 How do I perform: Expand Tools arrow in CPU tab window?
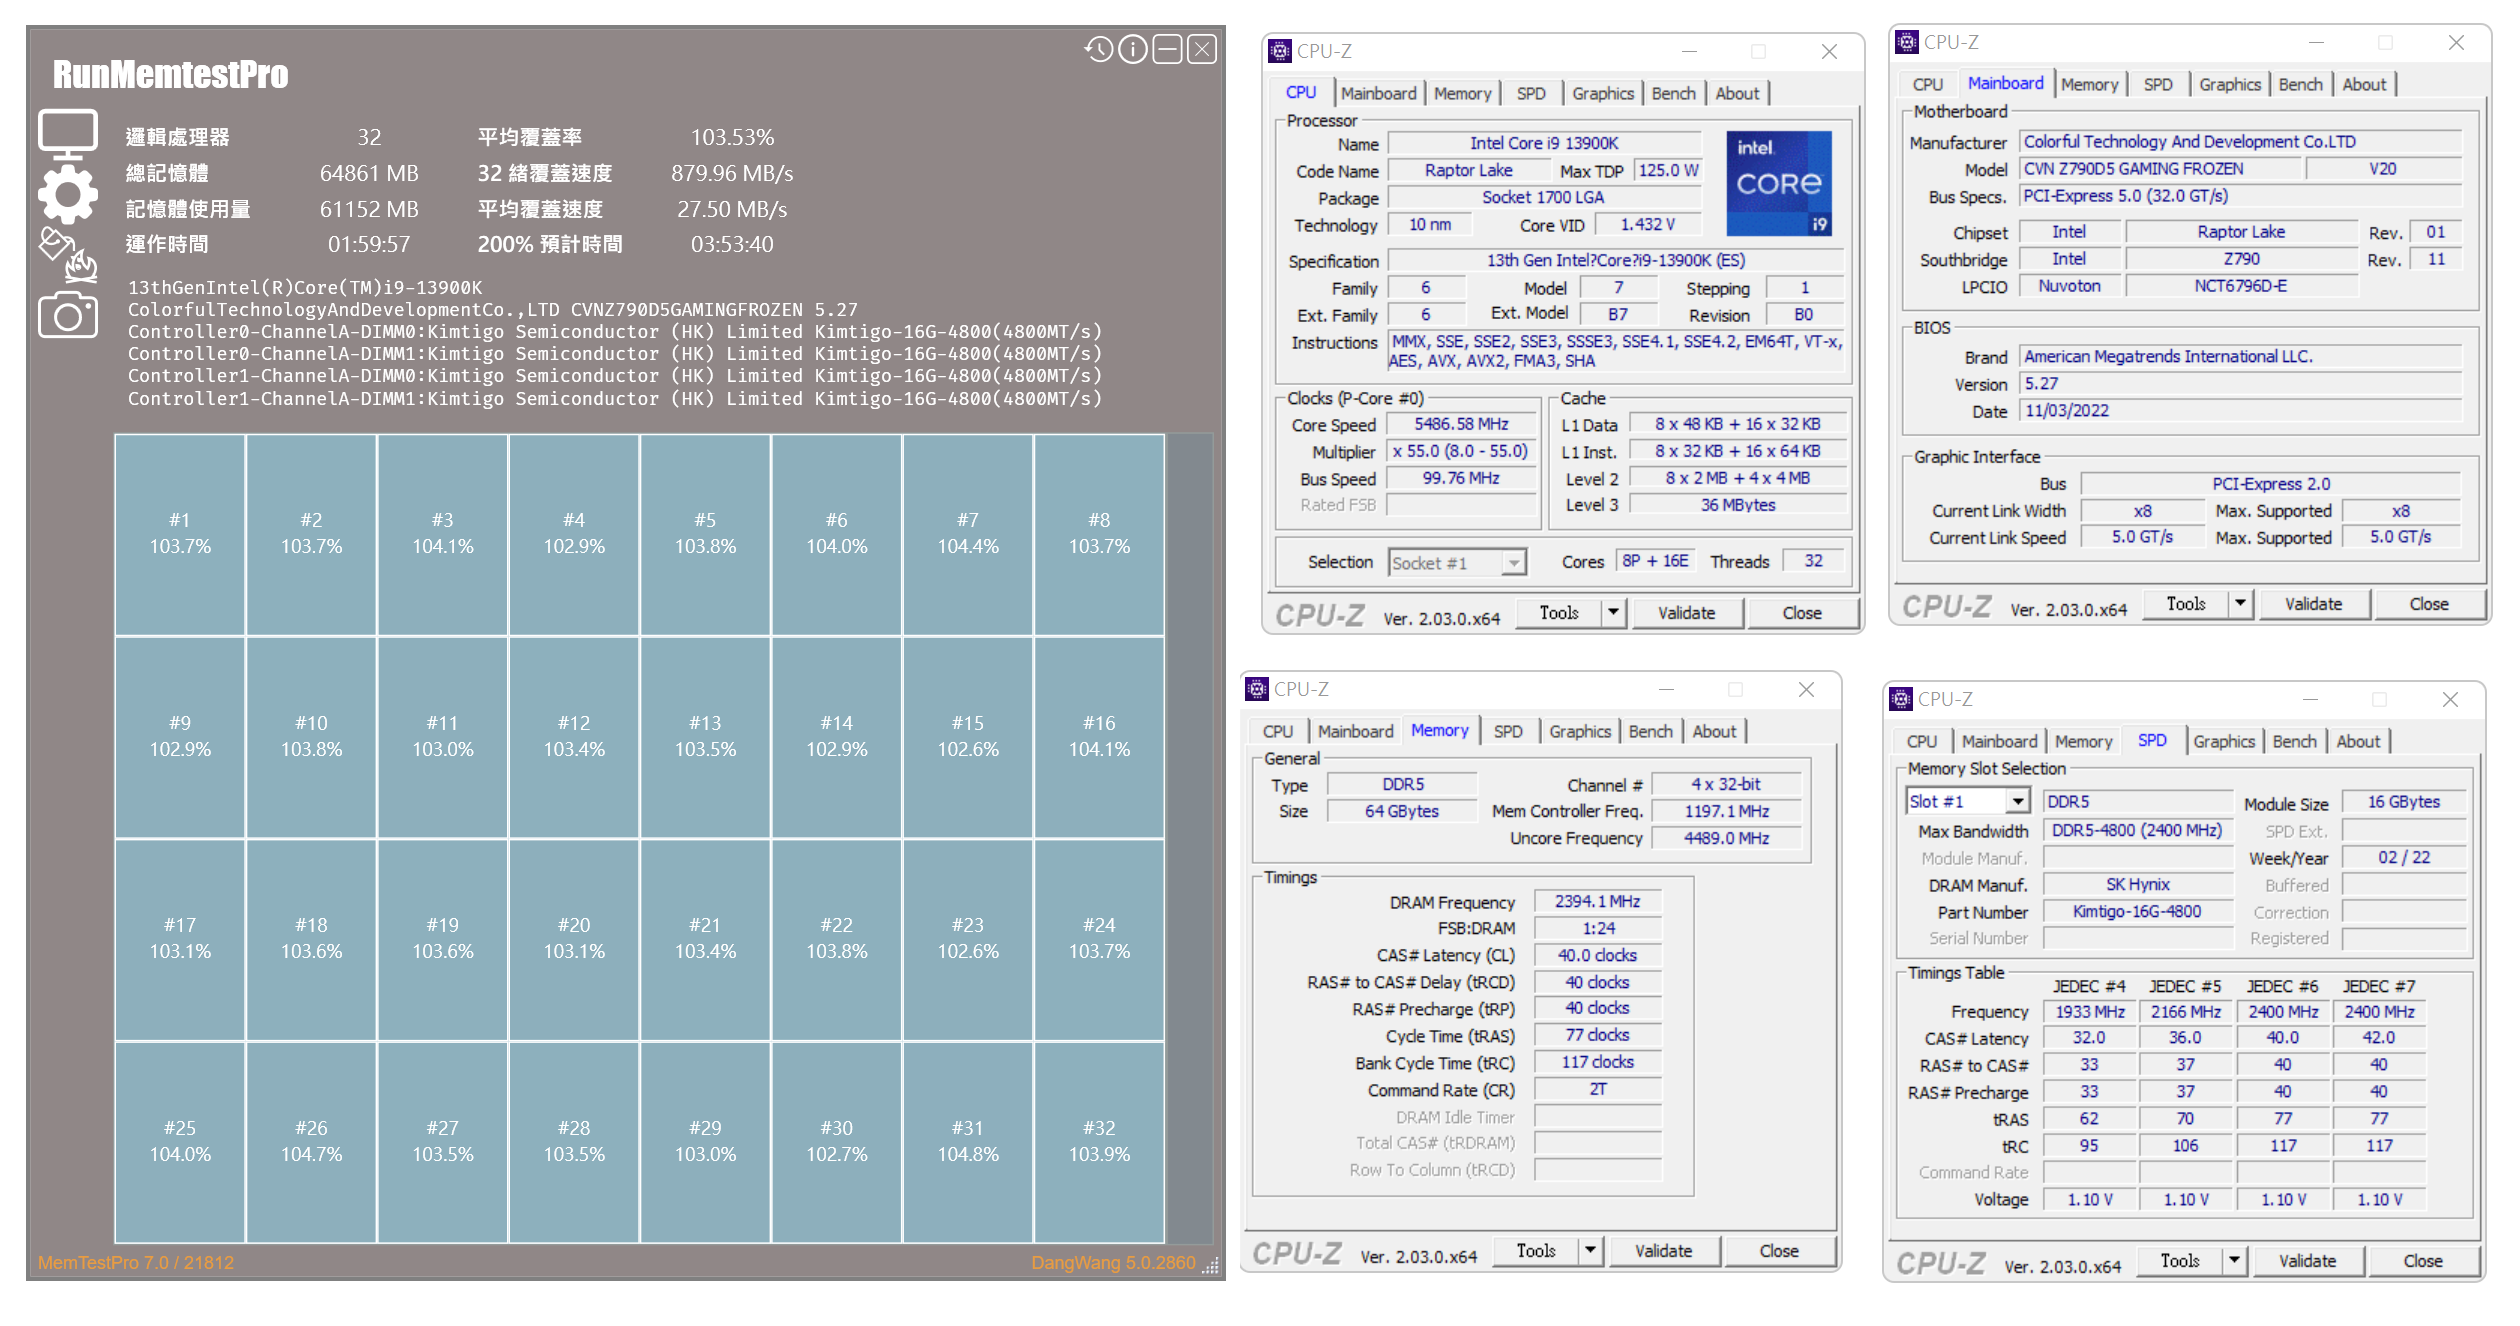[1612, 613]
